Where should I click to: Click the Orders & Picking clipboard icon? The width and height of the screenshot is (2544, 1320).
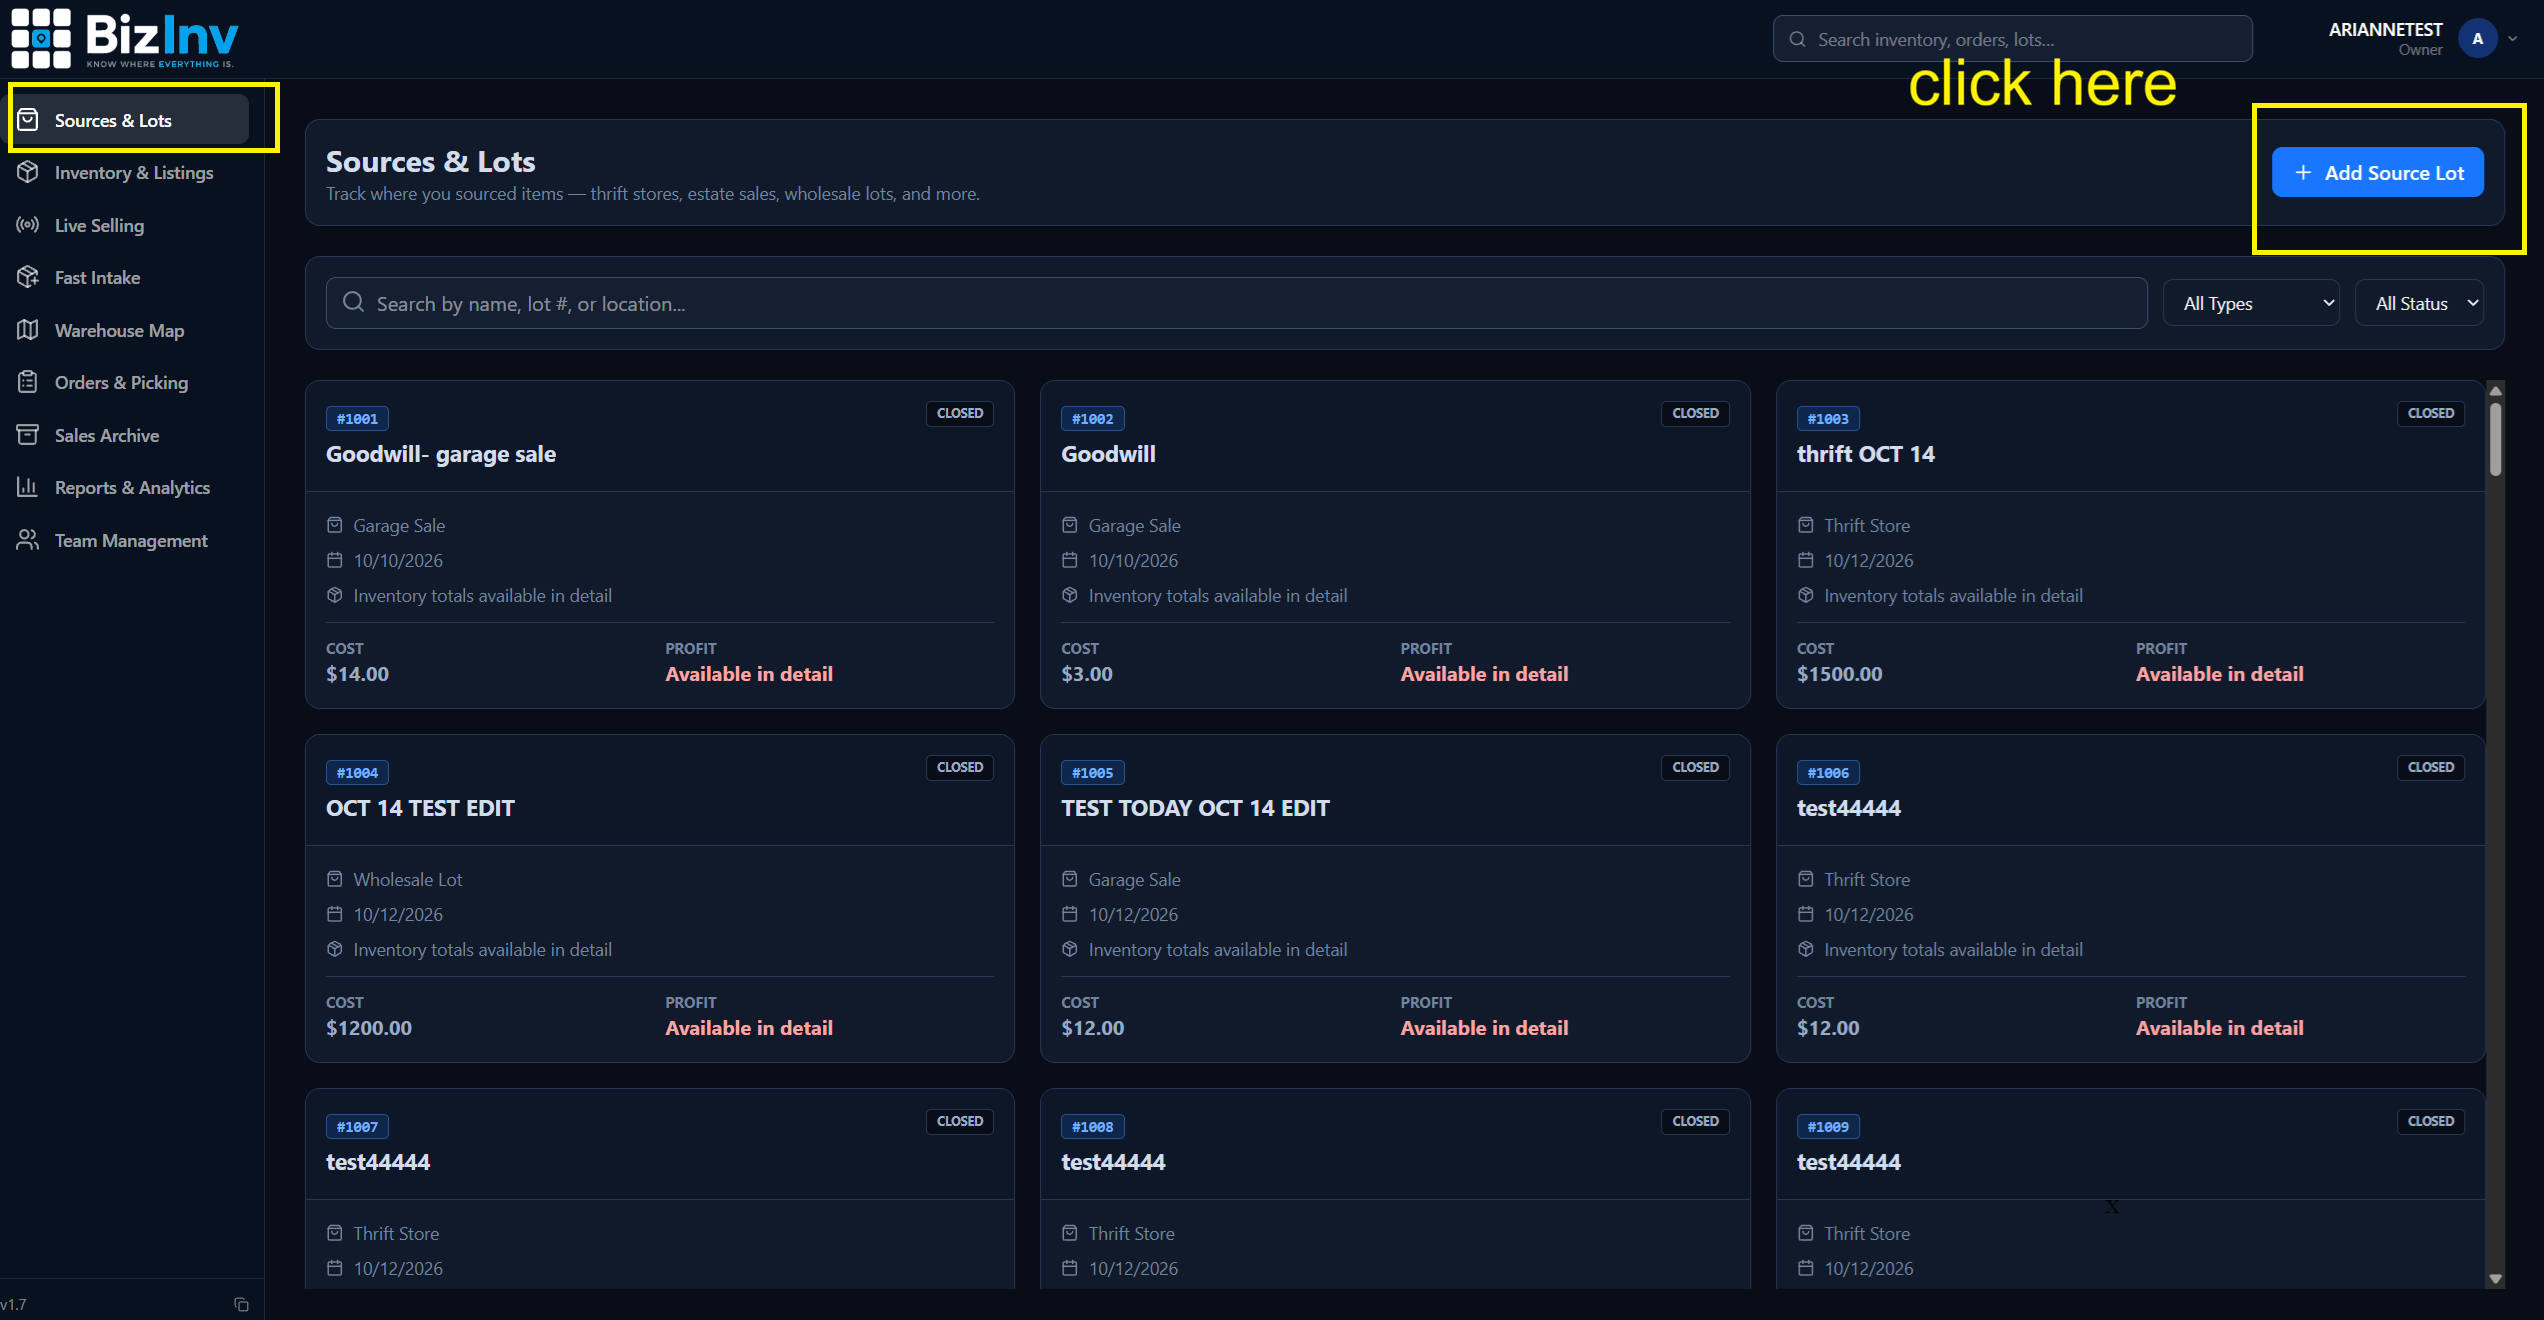coord(28,382)
